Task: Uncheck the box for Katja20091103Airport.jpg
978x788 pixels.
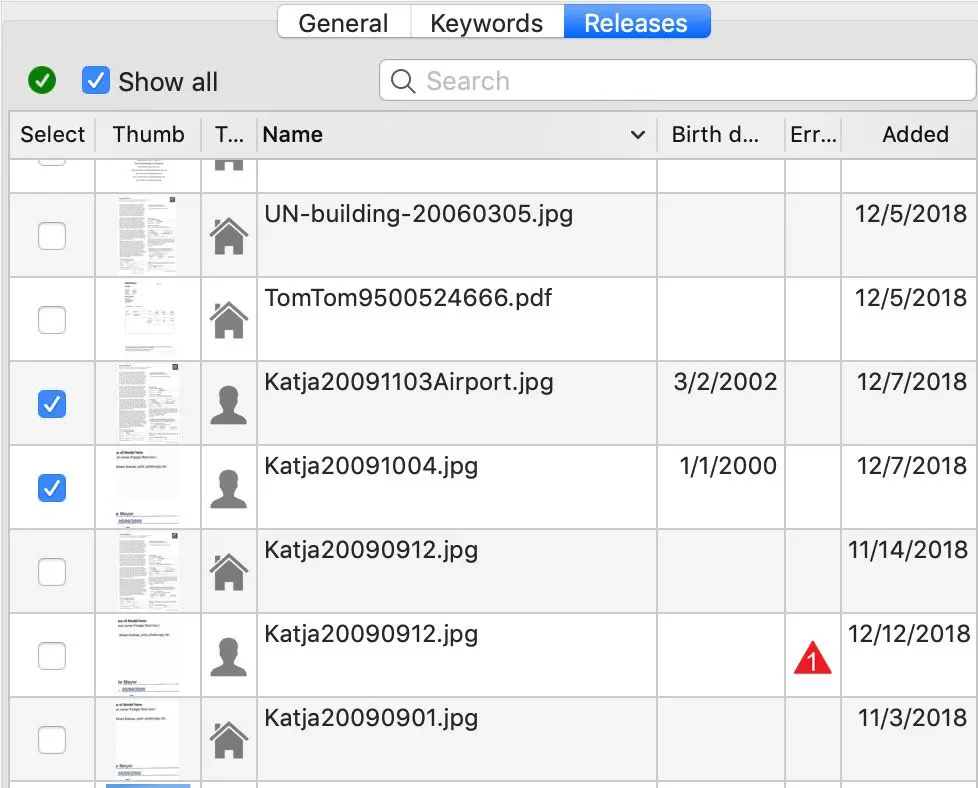Action: [x=52, y=404]
